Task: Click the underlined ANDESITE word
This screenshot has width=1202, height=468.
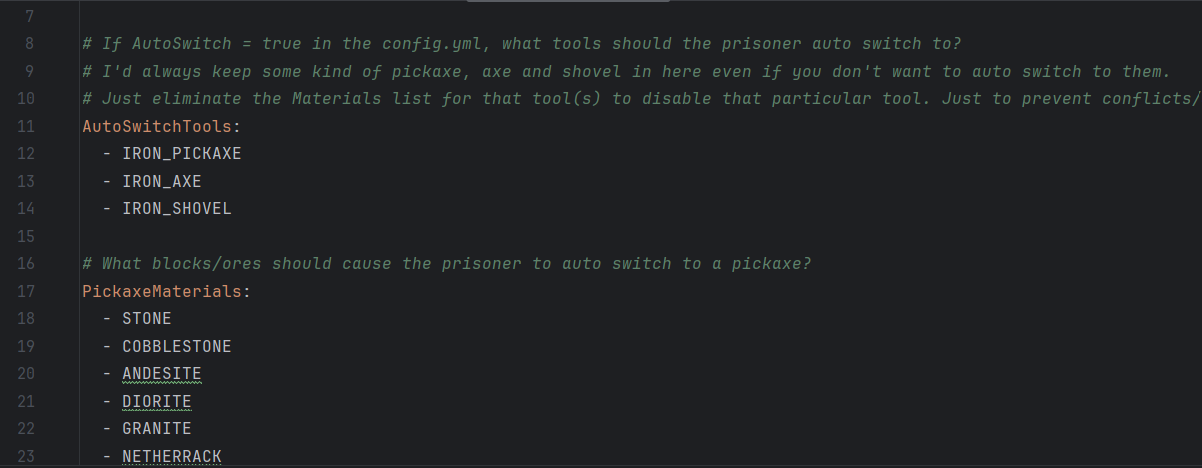Action: pos(162,374)
